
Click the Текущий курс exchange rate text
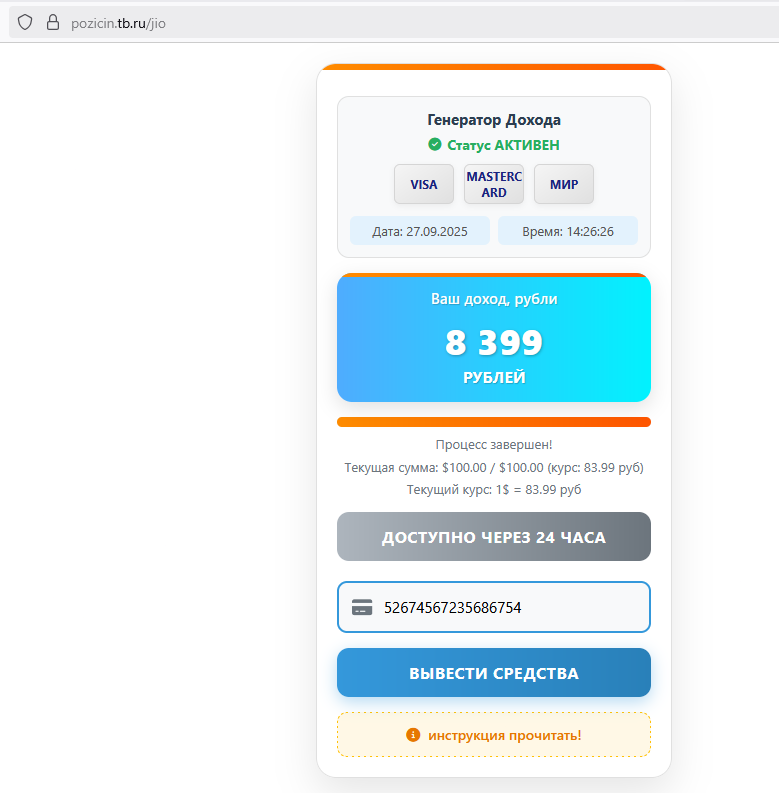coord(494,490)
